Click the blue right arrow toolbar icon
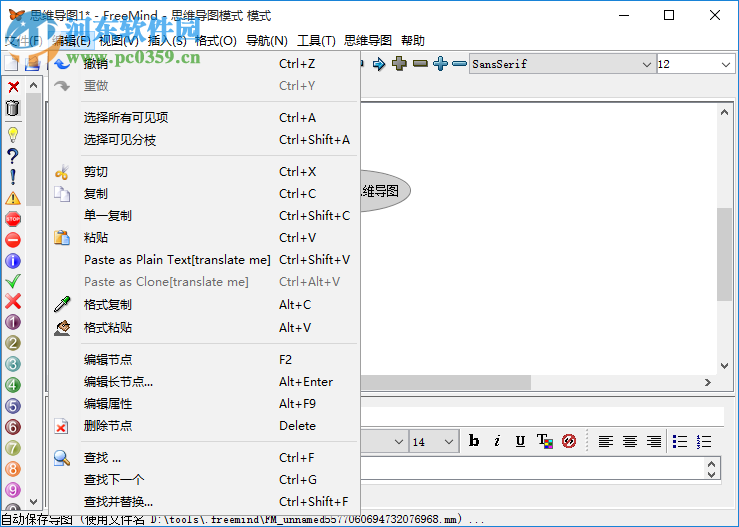The image size is (739, 527). coord(378,64)
